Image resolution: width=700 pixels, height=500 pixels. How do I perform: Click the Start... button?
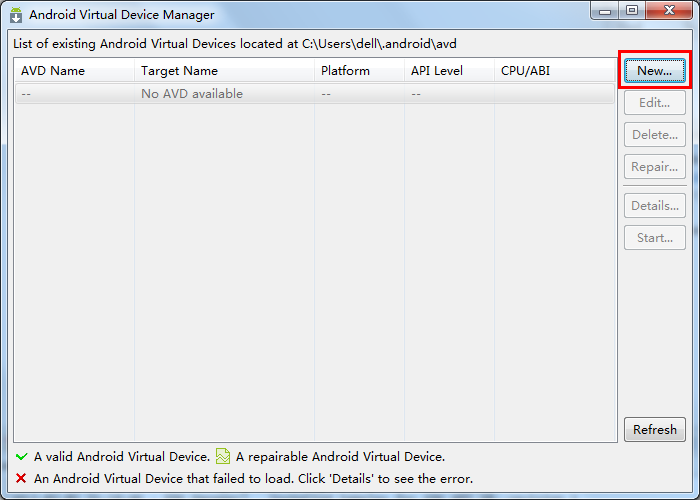point(655,238)
